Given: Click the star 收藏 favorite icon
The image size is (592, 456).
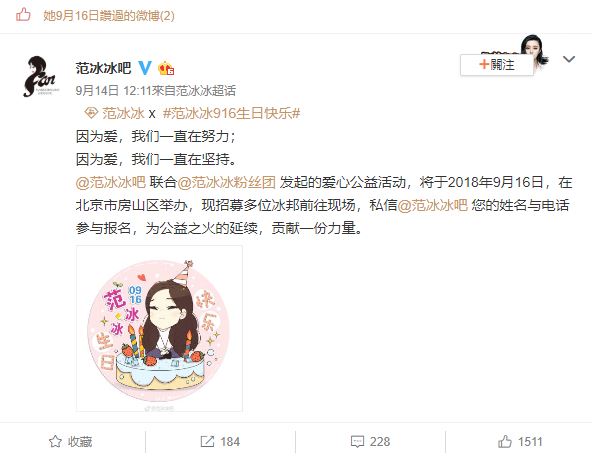Looking at the screenshot, I should coord(56,441).
